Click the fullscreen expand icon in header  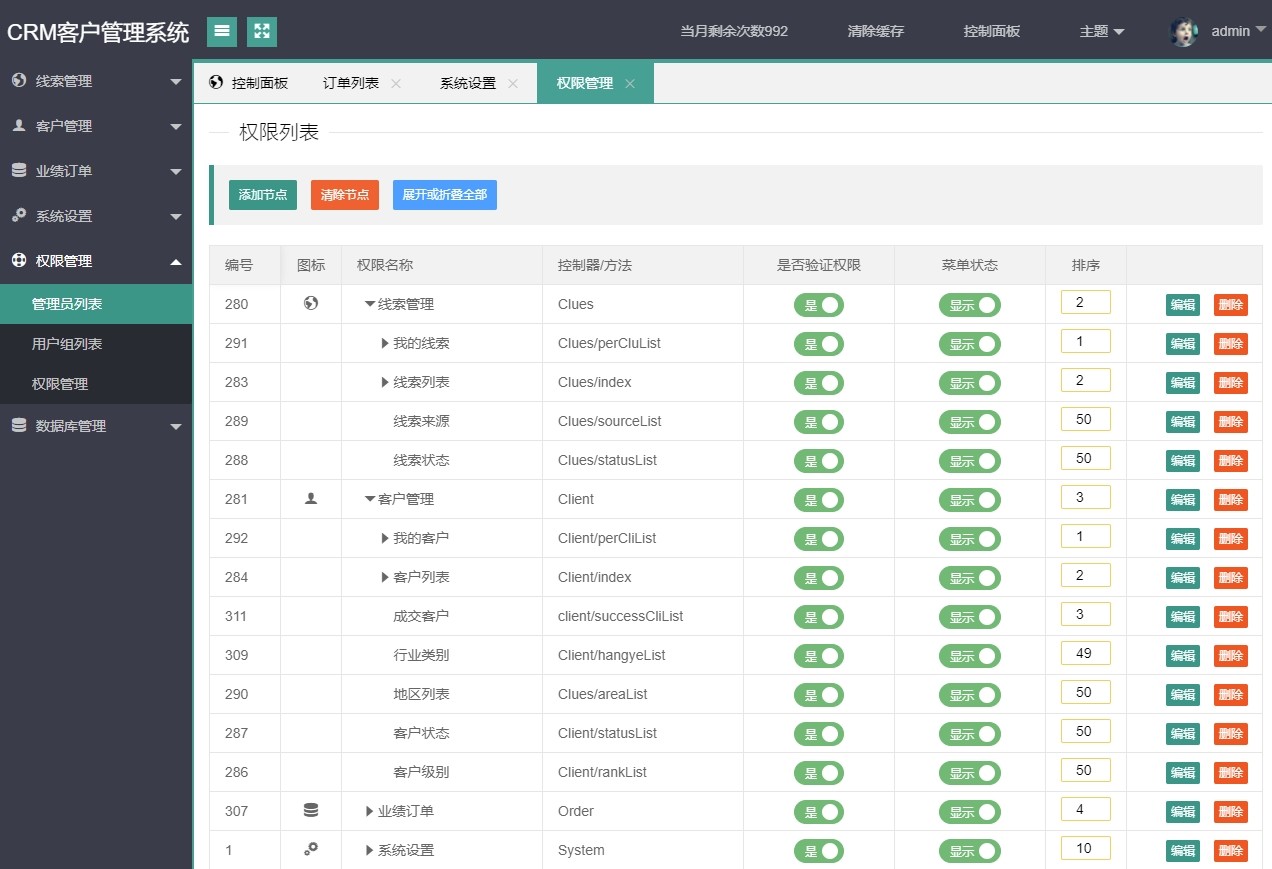pyautogui.click(x=262, y=31)
